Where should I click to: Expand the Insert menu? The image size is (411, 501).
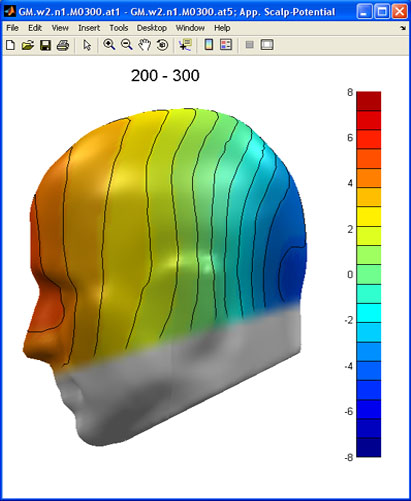coord(89,28)
